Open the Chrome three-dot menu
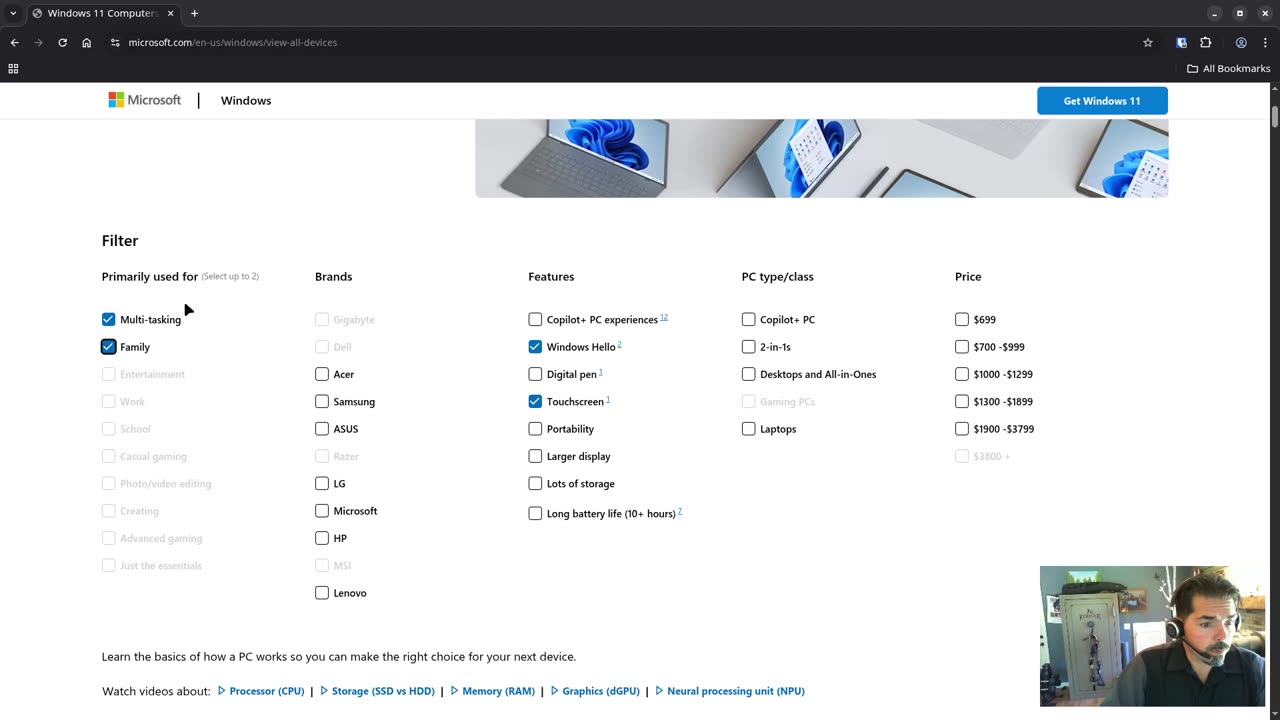The image size is (1280, 720). pyautogui.click(x=1265, y=42)
